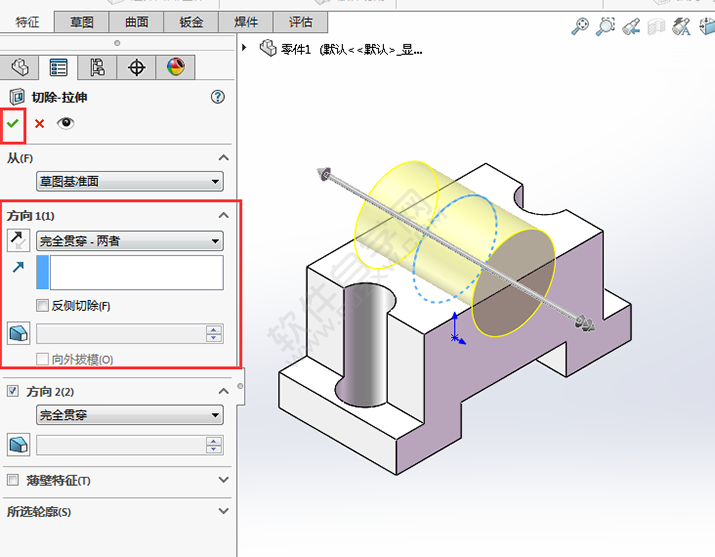Open the ConfigurationManager tab
Image resolution: width=715 pixels, height=557 pixels.
tap(97, 67)
